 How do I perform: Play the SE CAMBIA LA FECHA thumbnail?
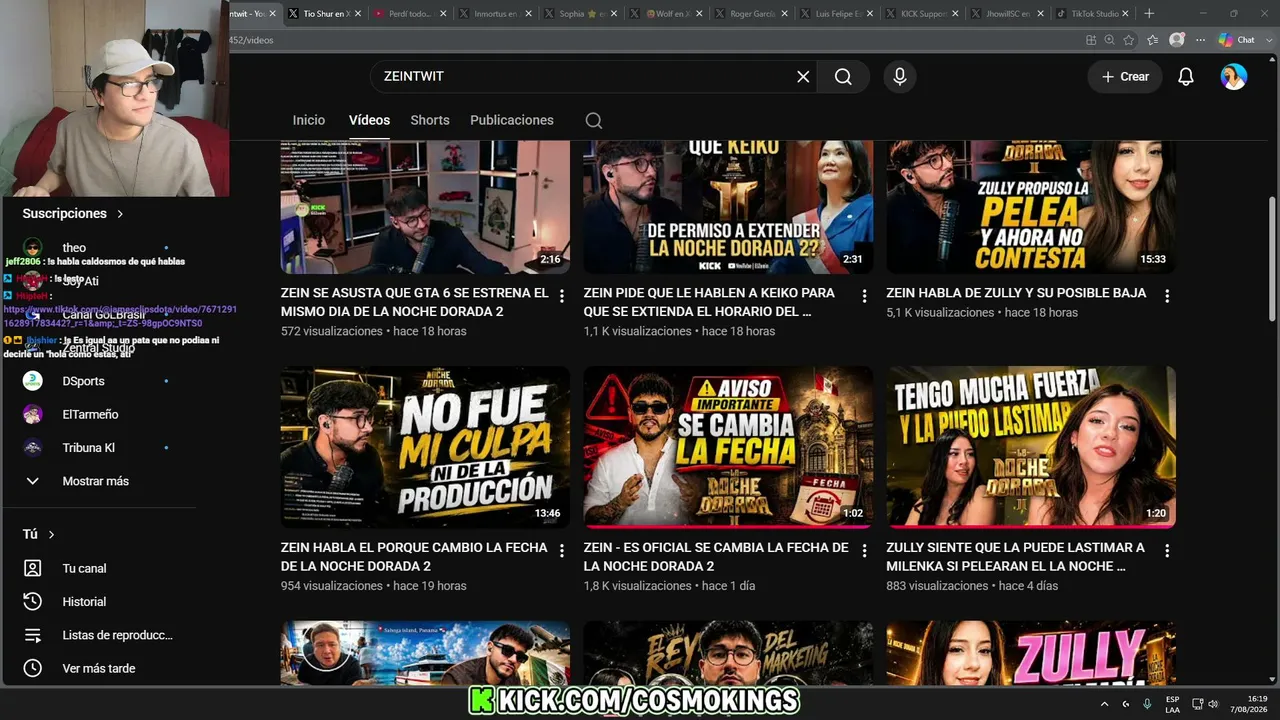[x=728, y=447]
